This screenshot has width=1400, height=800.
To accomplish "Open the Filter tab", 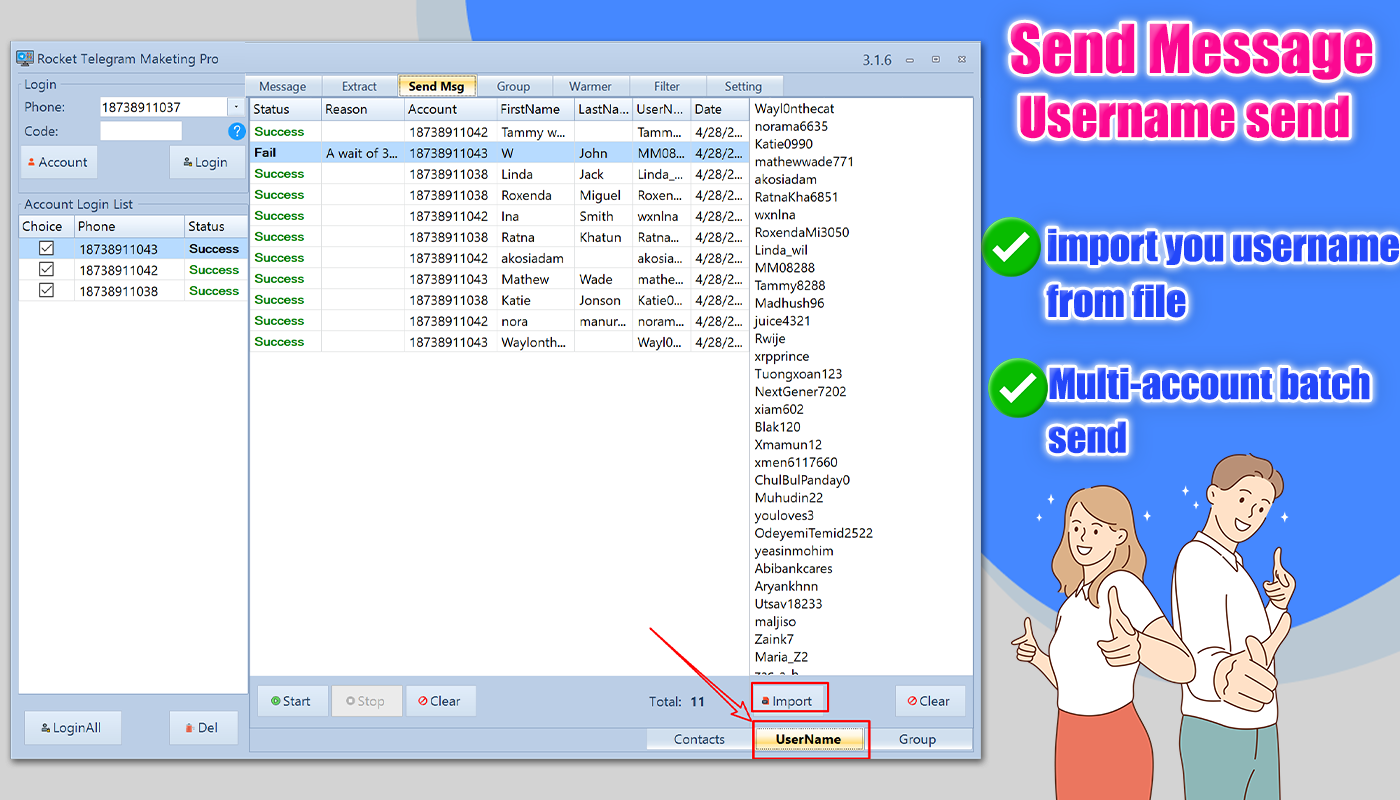I will coord(666,86).
